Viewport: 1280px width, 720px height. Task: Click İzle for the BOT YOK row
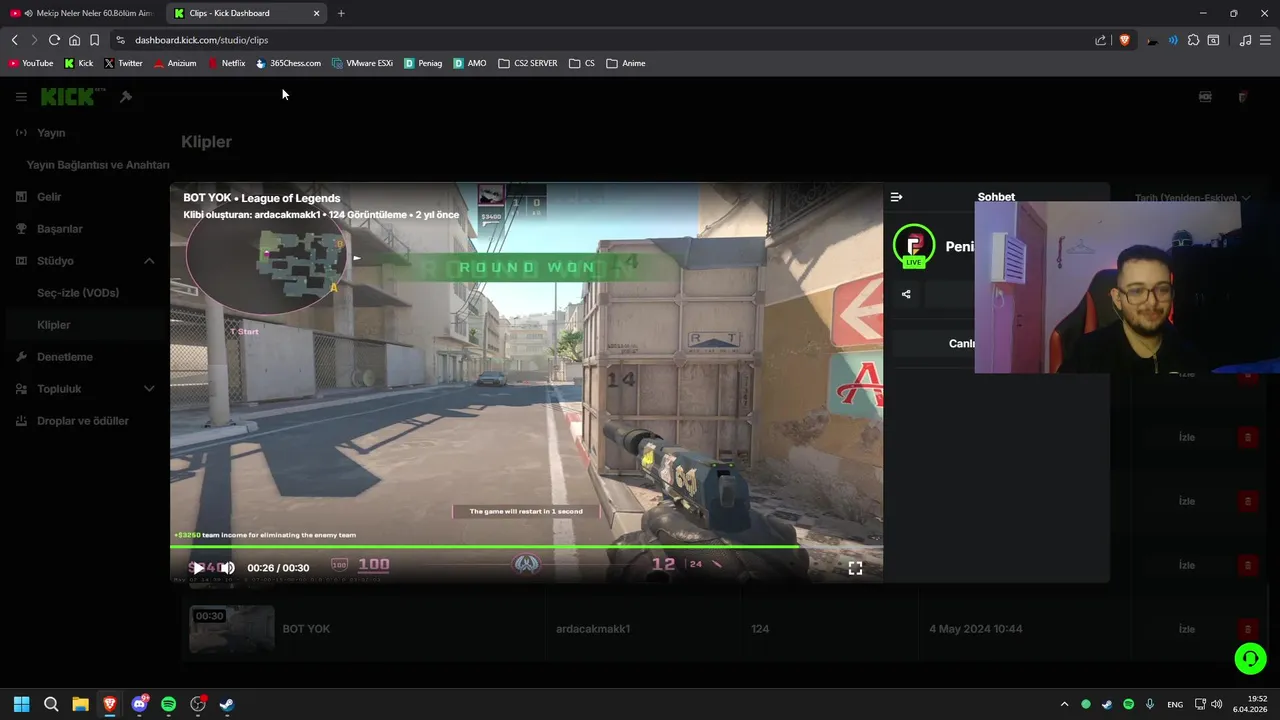[1187, 629]
